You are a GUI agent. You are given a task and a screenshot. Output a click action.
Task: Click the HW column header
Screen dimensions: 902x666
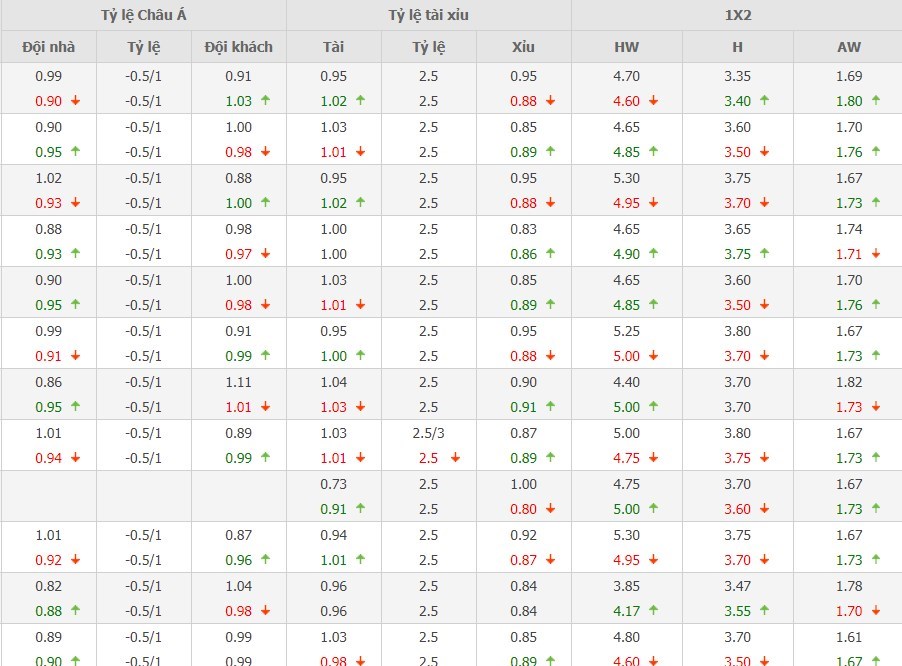[626, 47]
